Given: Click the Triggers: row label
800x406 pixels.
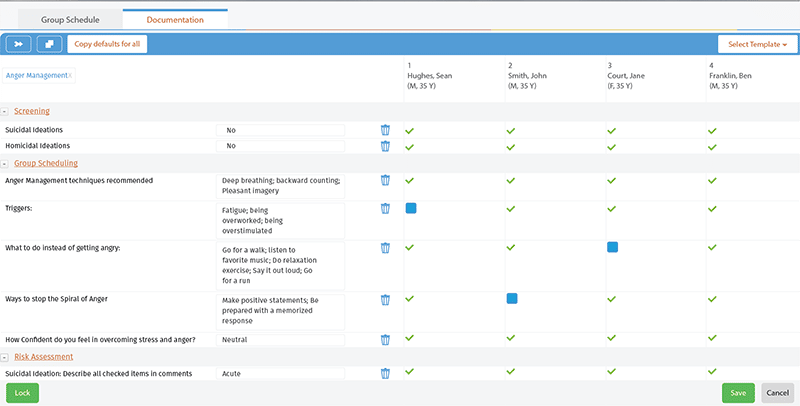Looking at the screenshot, I should (18, 208).
